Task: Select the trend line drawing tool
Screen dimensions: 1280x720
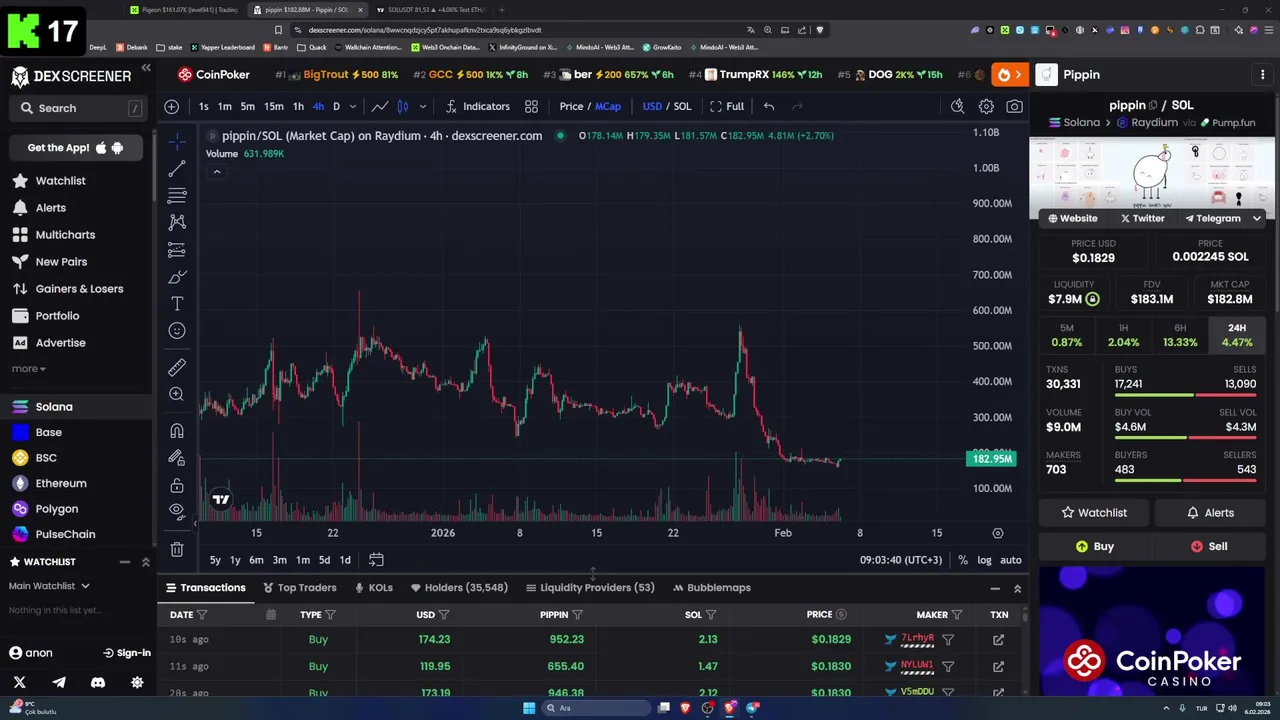Action: point(177,168)
